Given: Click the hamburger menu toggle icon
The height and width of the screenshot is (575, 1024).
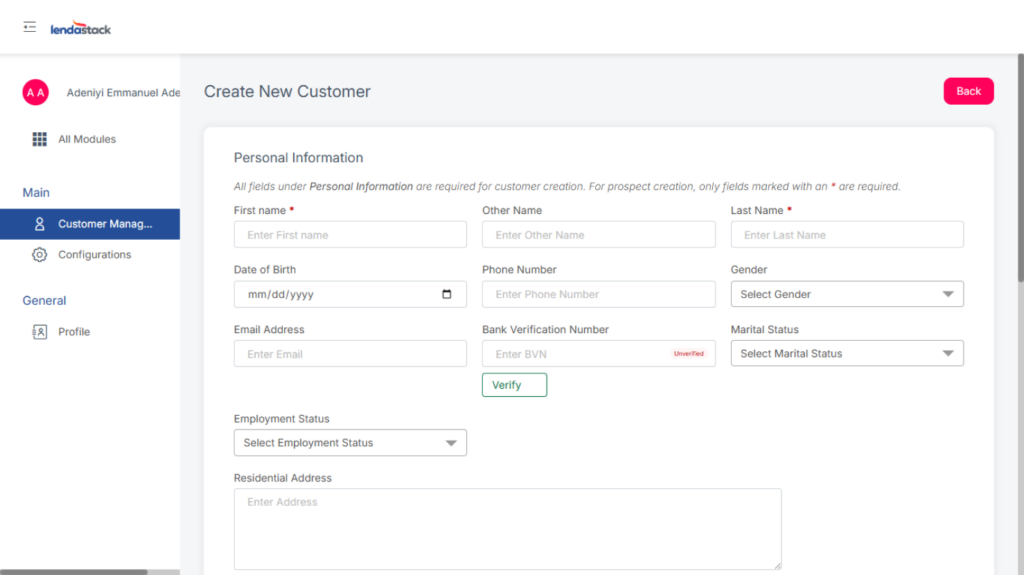Looking at the screenshot, I should point(30,27).
